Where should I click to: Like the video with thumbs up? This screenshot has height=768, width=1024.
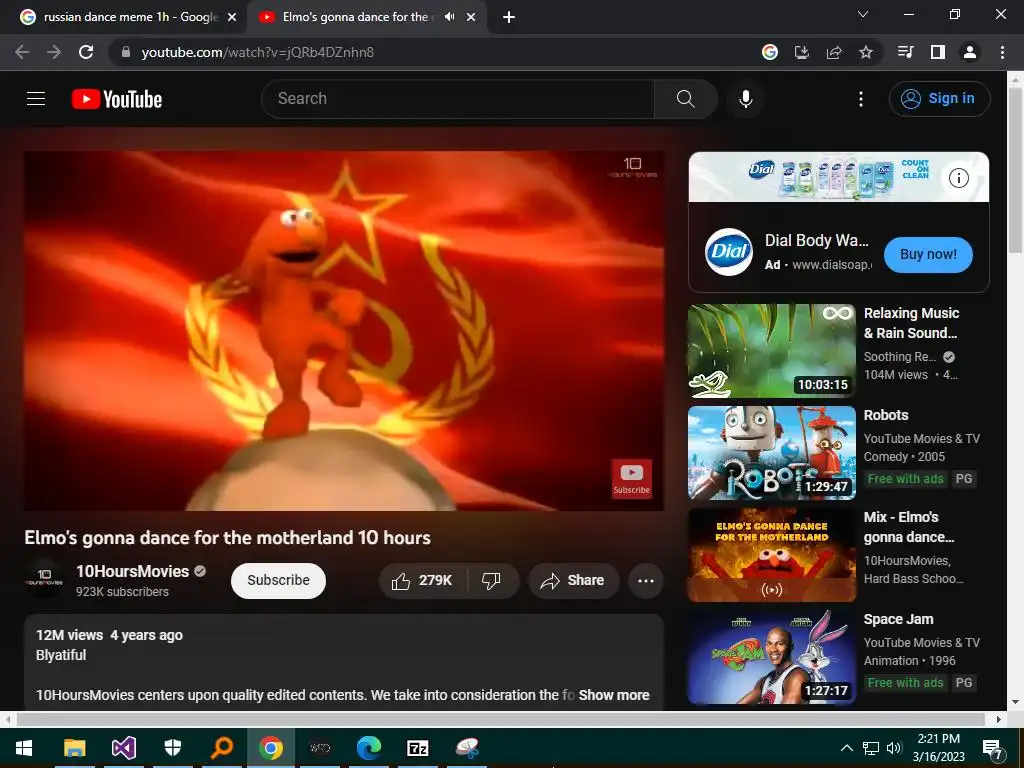tap(422, 581)
